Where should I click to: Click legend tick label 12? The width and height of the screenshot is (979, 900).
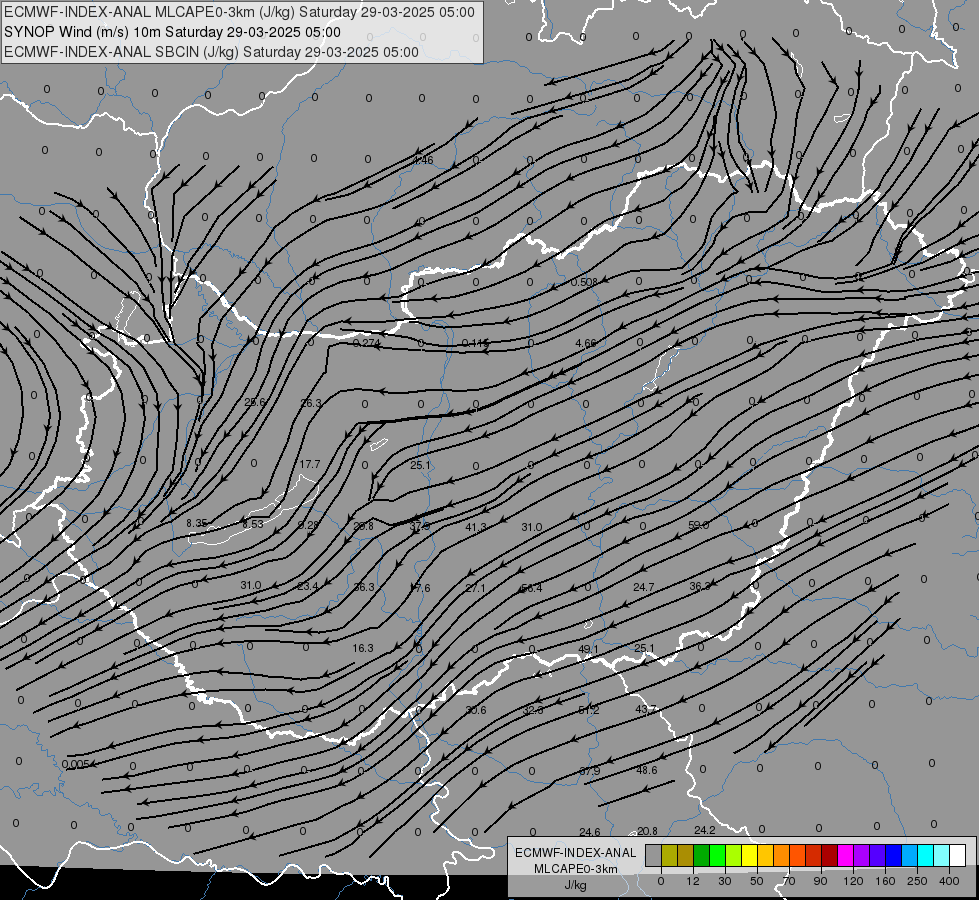coord(693,881)
